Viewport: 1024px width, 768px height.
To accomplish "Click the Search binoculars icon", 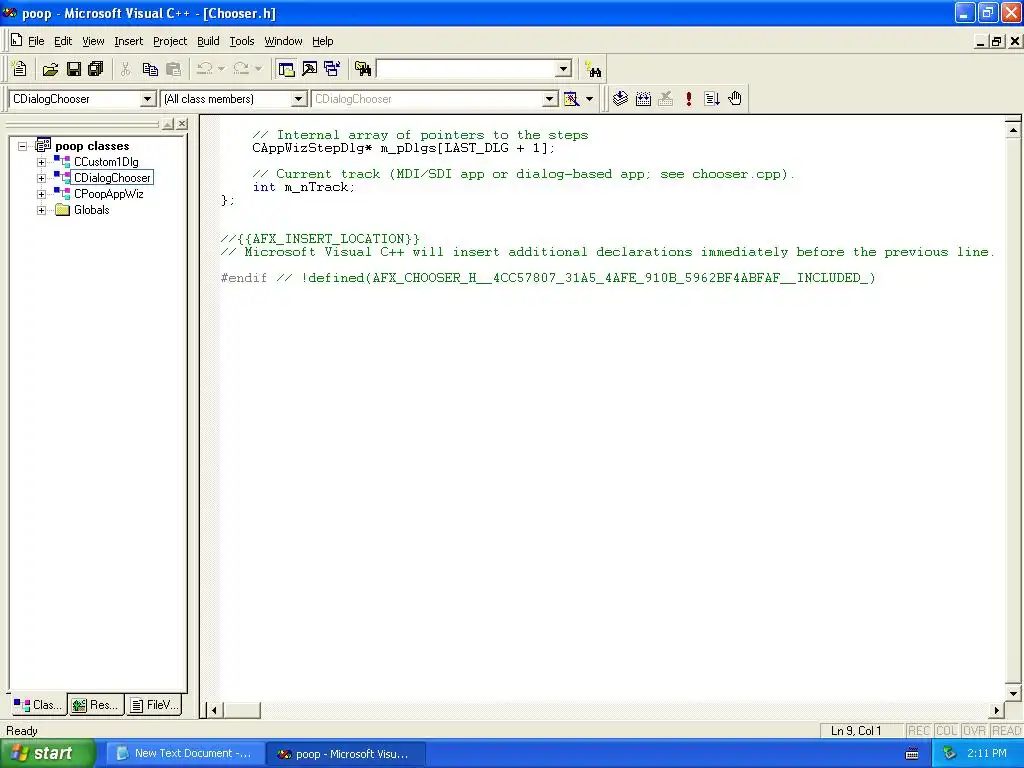I will point(594,69).
